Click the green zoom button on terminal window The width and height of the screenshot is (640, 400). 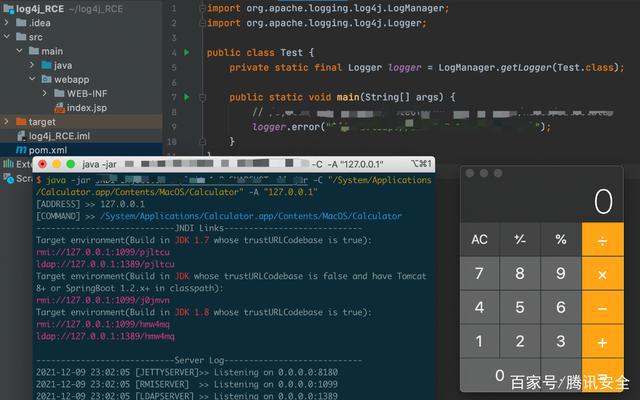click(x=71, y=164)
